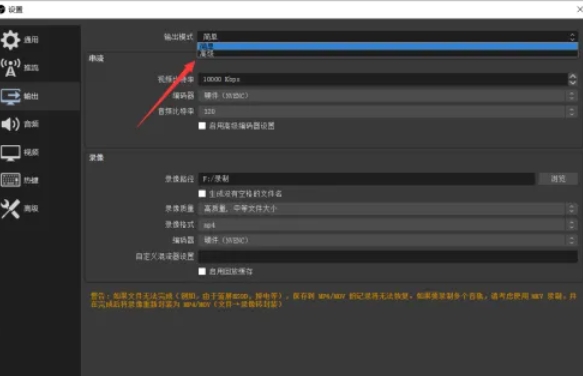Expand streaming encoder NVENC dropdown
Viewport: 583px width, 376px height.
tap(388, 96)
